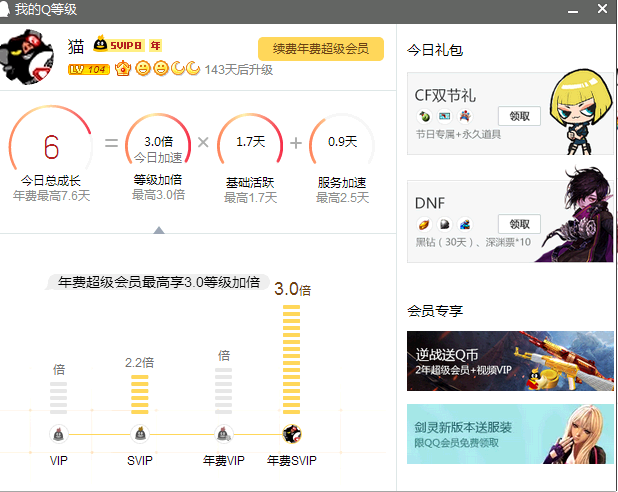The height and width of the screenshot is (492, 618).
Task: Click the 今日总成长 6 gauge
Action: coord(51,139)
